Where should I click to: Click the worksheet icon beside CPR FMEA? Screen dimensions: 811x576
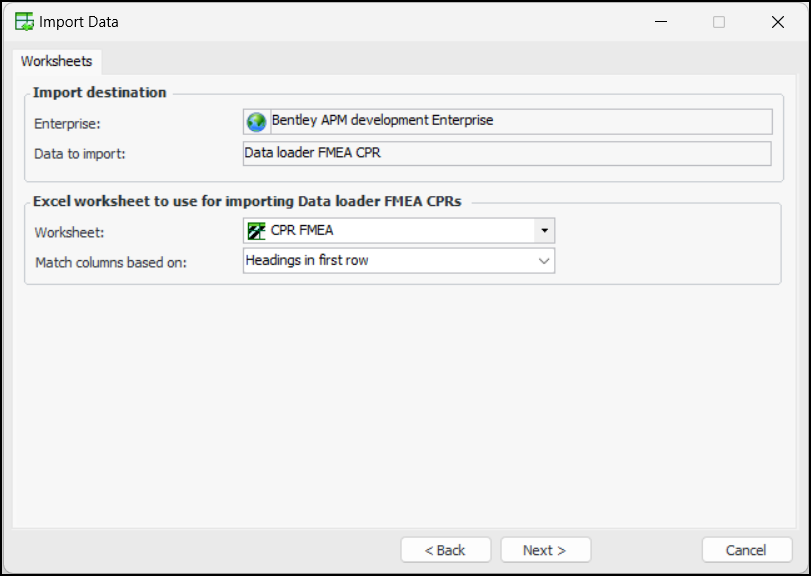[256, 231]
